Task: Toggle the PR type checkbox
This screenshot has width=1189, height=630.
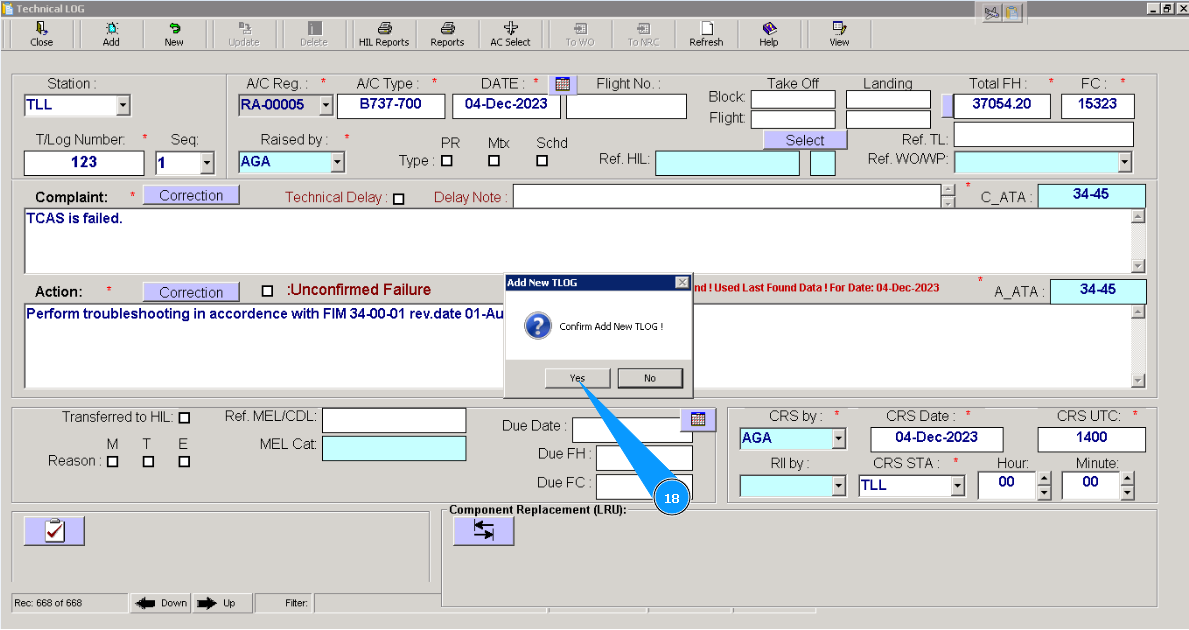Action: click(447, 161)
